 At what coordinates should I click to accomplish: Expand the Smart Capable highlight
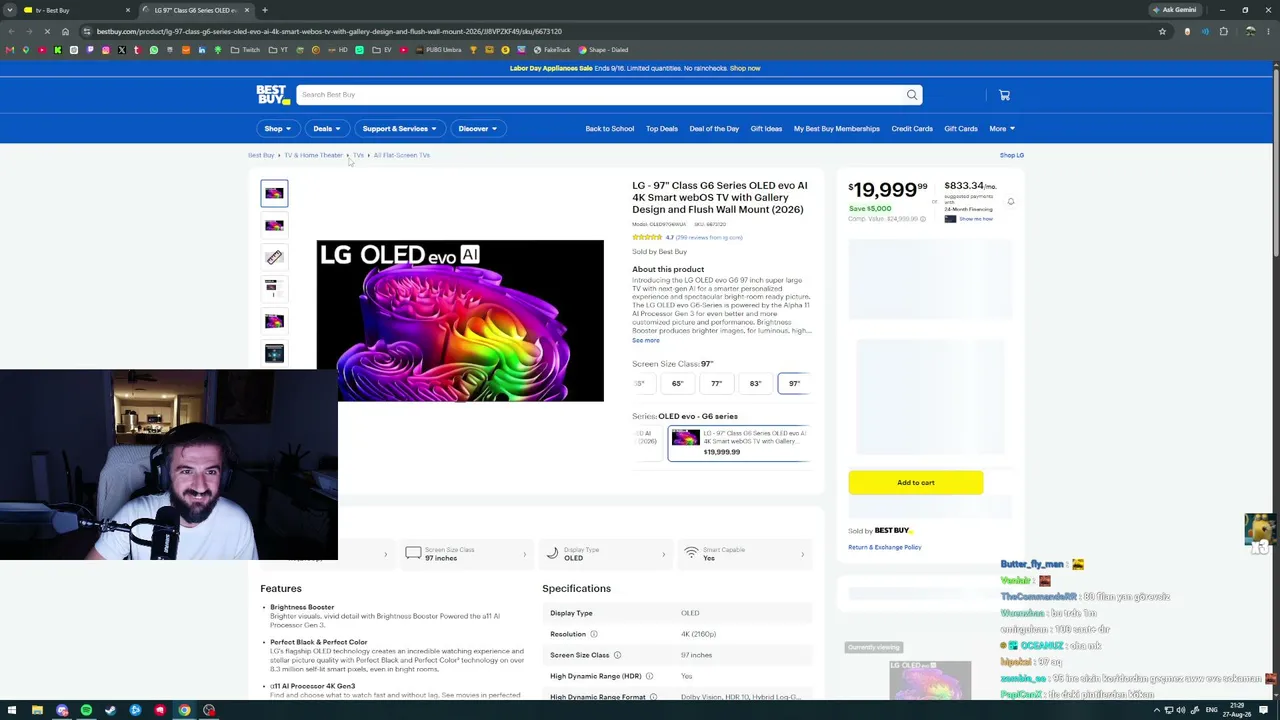[743, 554]
